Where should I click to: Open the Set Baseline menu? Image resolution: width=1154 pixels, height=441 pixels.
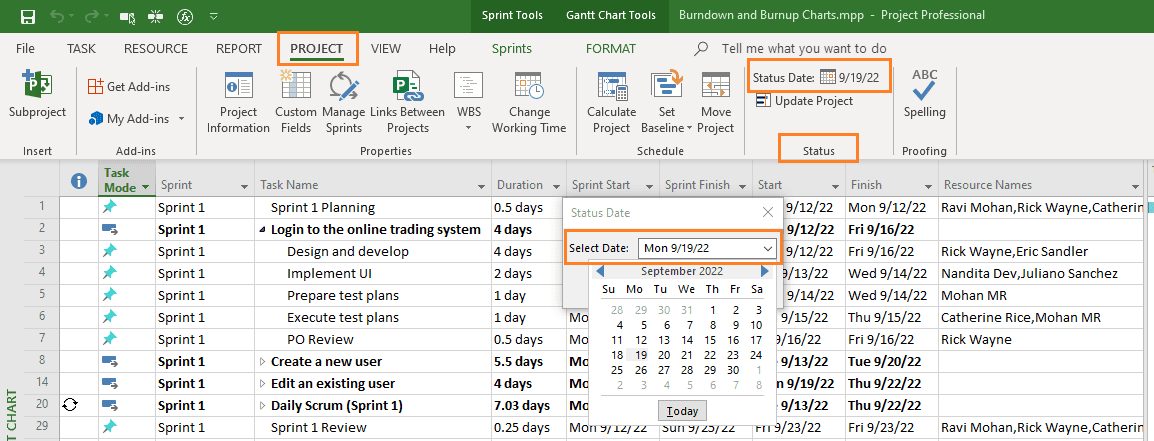[x=667, y=102]
